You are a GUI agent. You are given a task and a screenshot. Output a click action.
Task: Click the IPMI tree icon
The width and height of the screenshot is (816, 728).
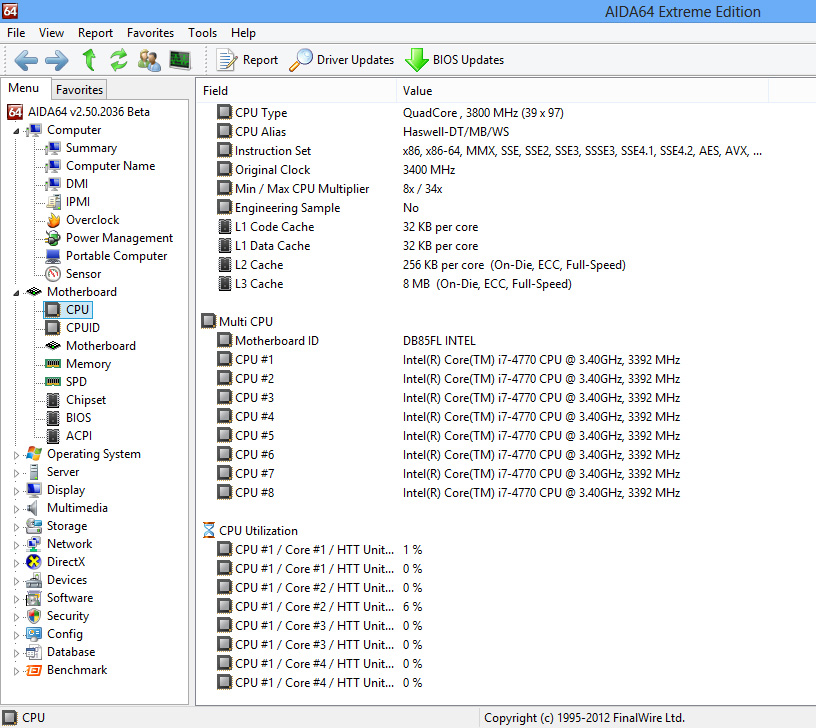click(x=54, y=202)
